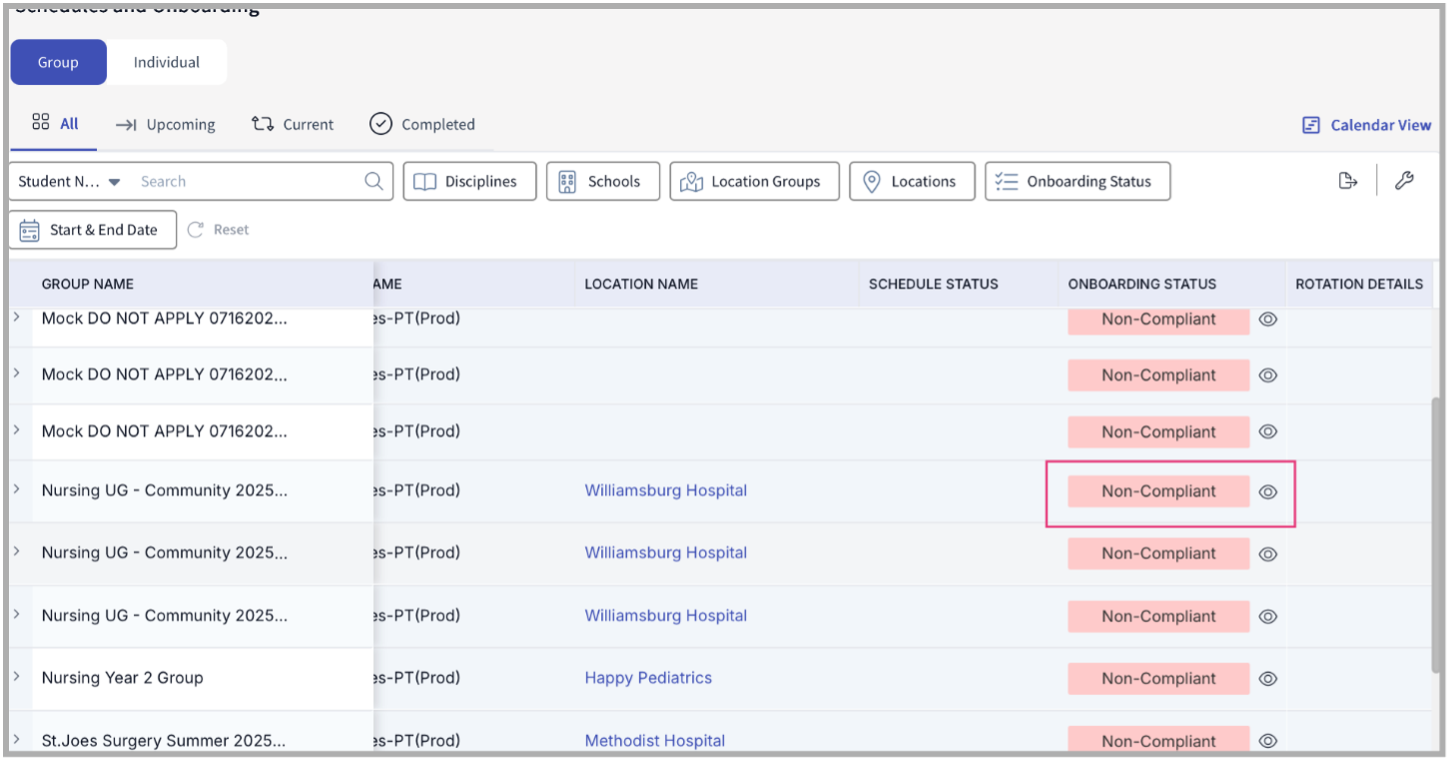The image size is (1451, 760).
Task: Switch to the Completed tab
Action: [x=422, y=125]
